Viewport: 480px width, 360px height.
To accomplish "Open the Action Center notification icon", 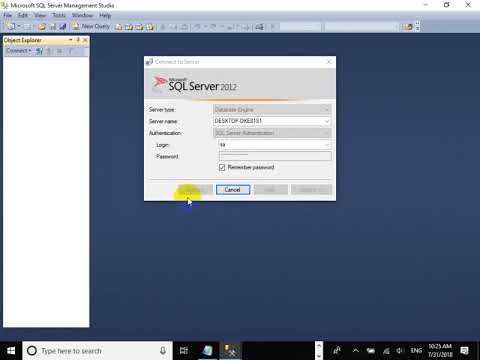I will pos(464,351).
